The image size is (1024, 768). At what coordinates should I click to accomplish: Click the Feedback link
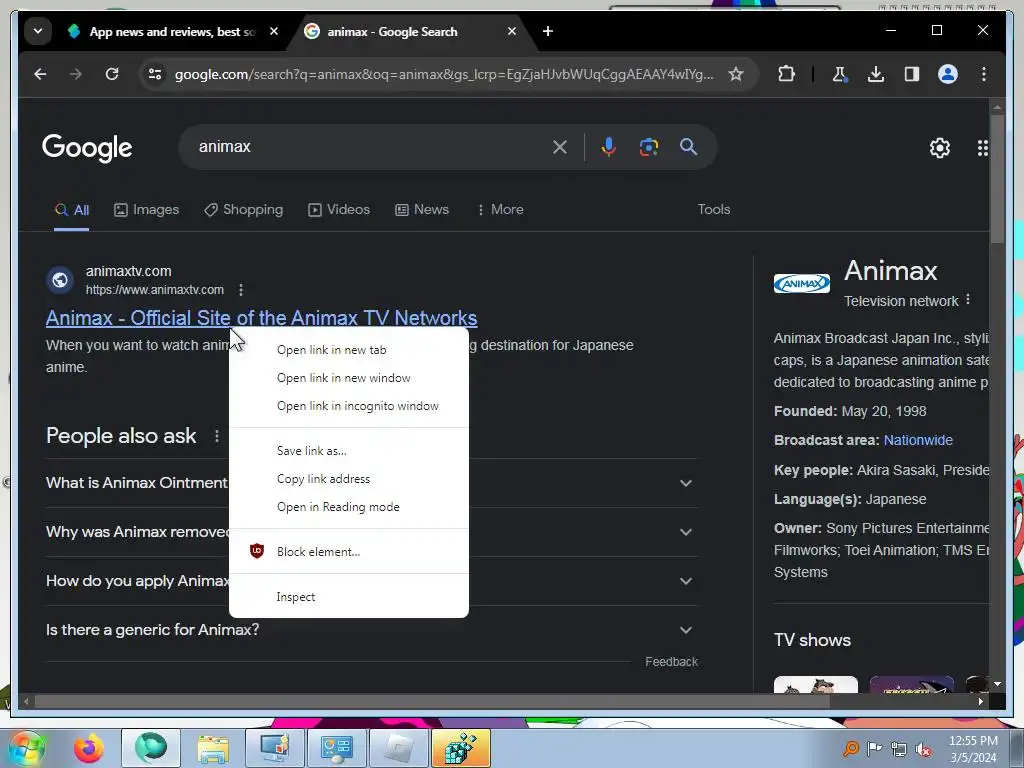(671, 662)
